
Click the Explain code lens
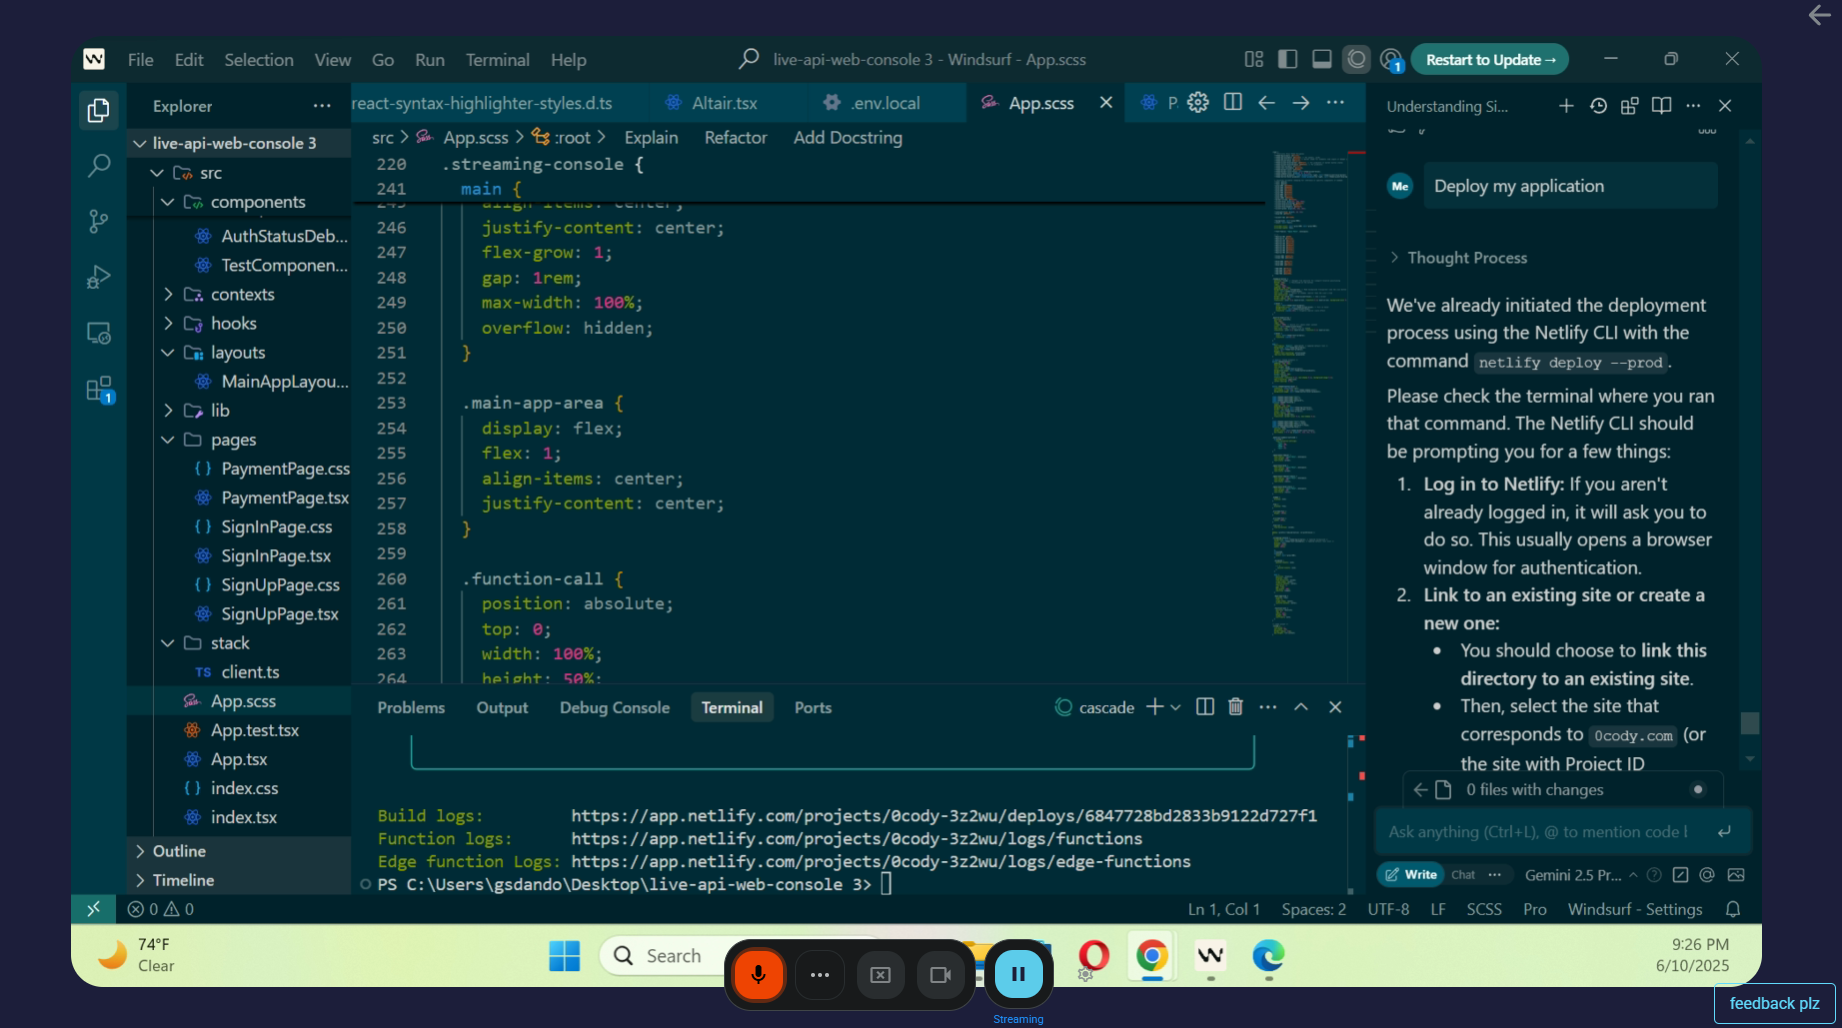[651, 137]
